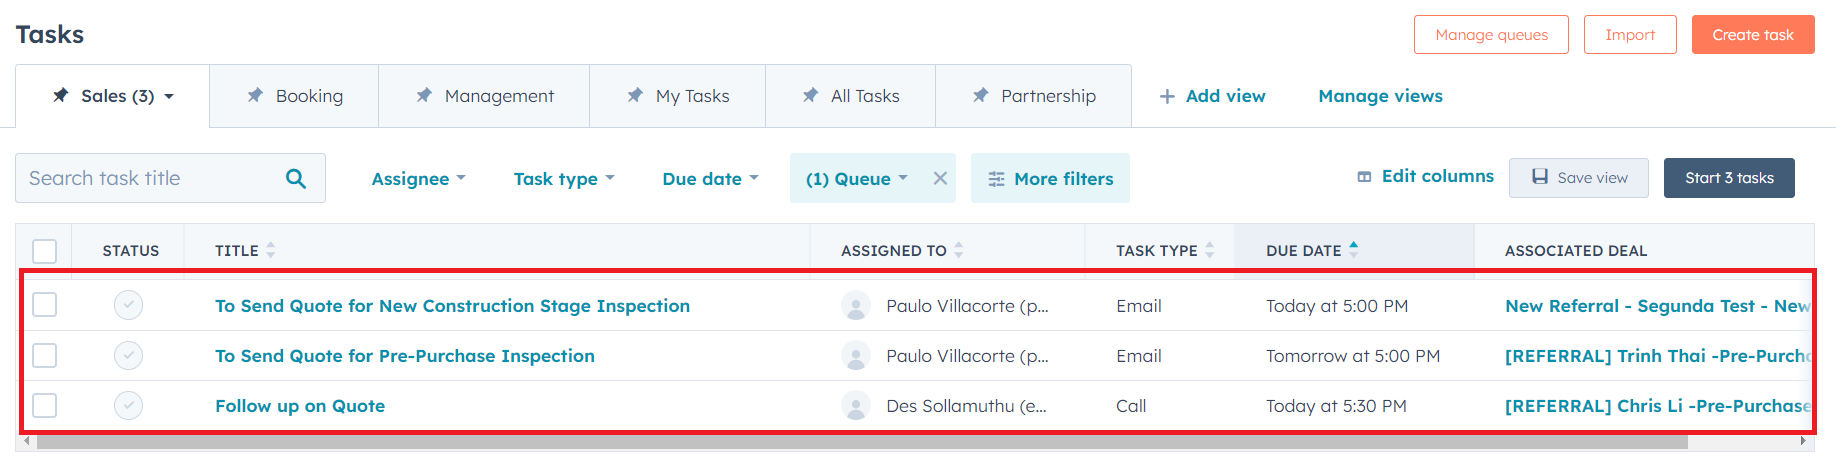Select checkbox for New Construction quote task
Viewport: 1836px width, 463px height.
click(45, 304)
